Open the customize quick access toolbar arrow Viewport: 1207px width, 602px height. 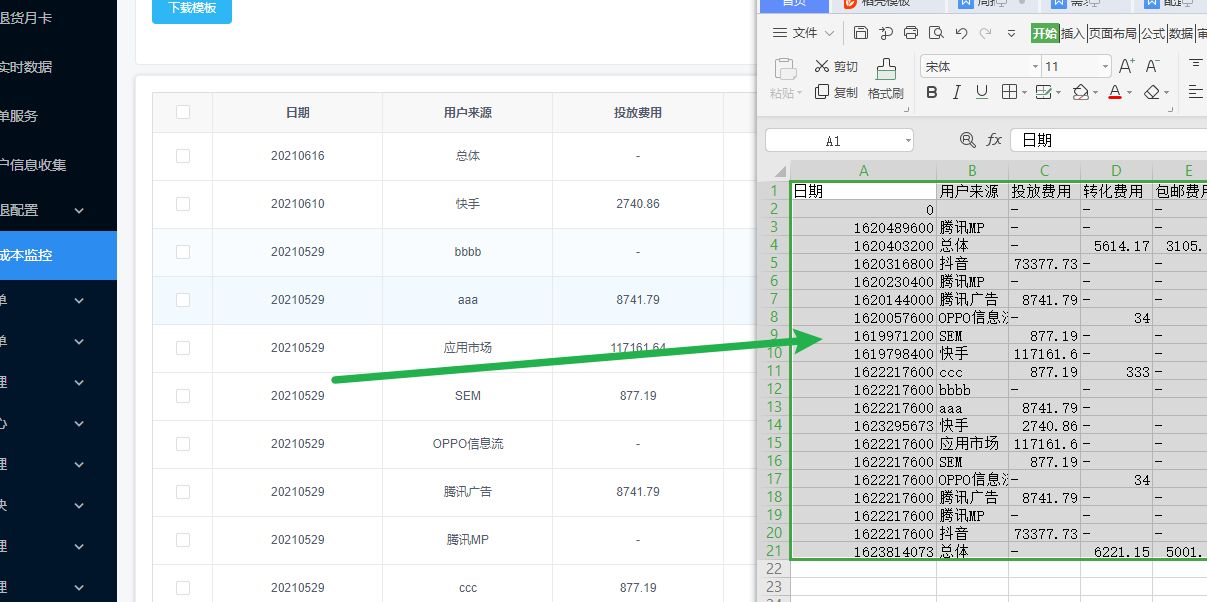click(x=1012, y=33)
